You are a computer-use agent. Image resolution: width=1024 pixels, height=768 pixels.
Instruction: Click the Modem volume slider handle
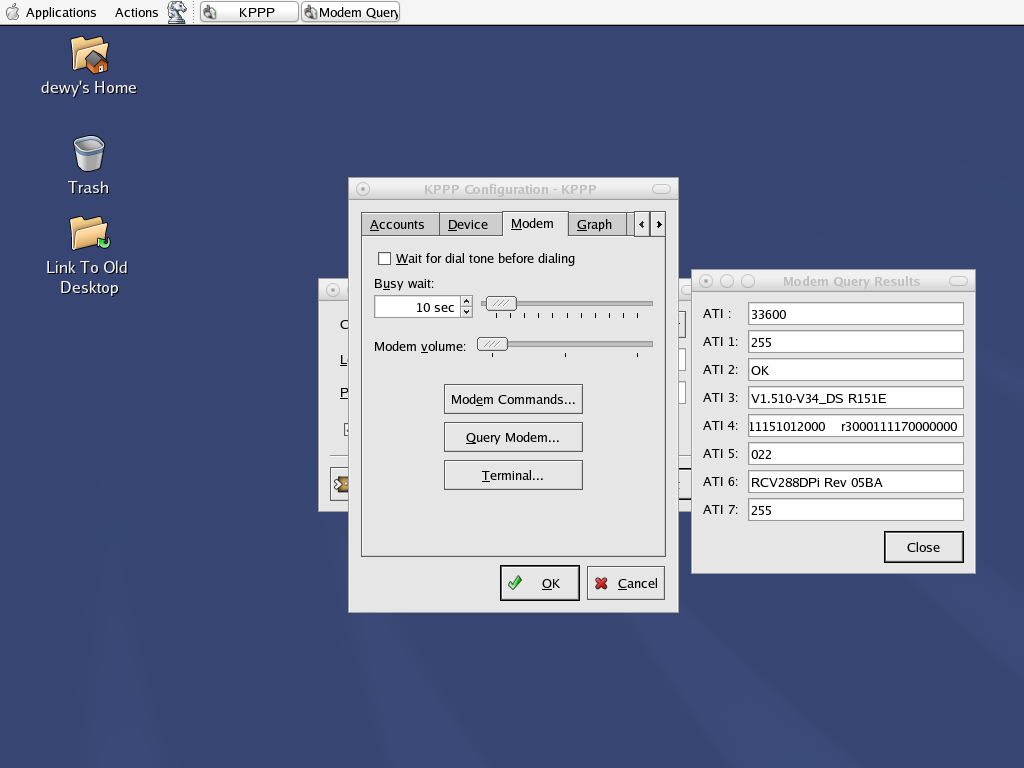pyautogui.click(x=492, y=344)
